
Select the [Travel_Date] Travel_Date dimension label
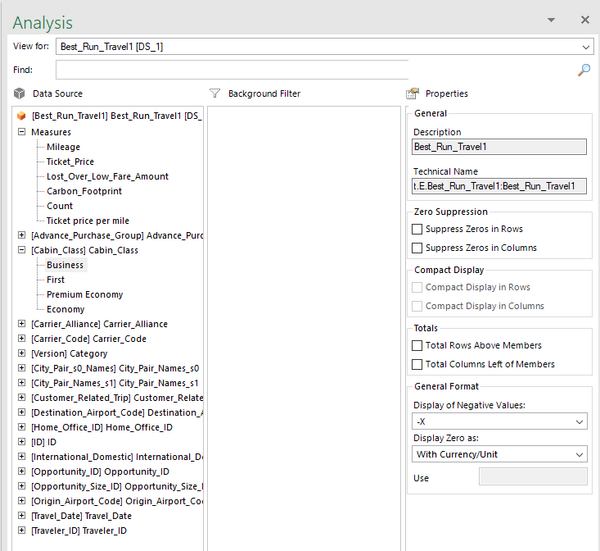pyautogui.click(x=81, y=516)
